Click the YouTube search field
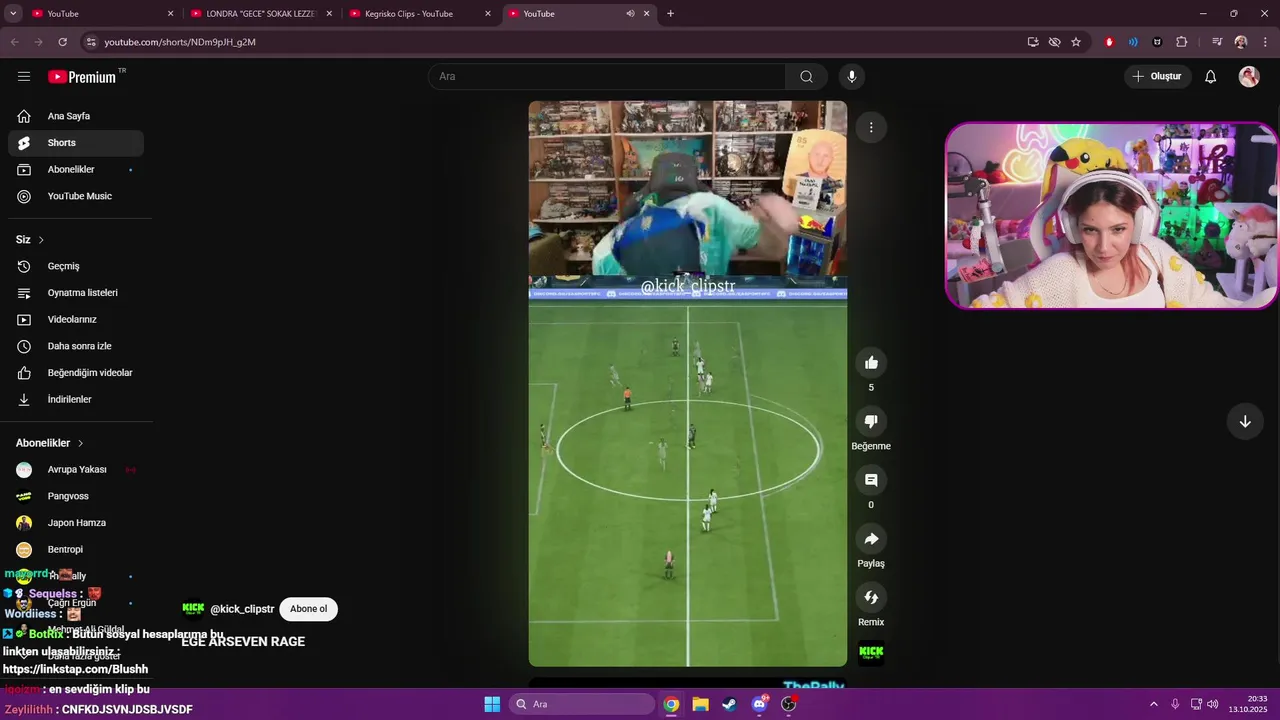This screenshot has width=1280, height=720. click(607, 76)
